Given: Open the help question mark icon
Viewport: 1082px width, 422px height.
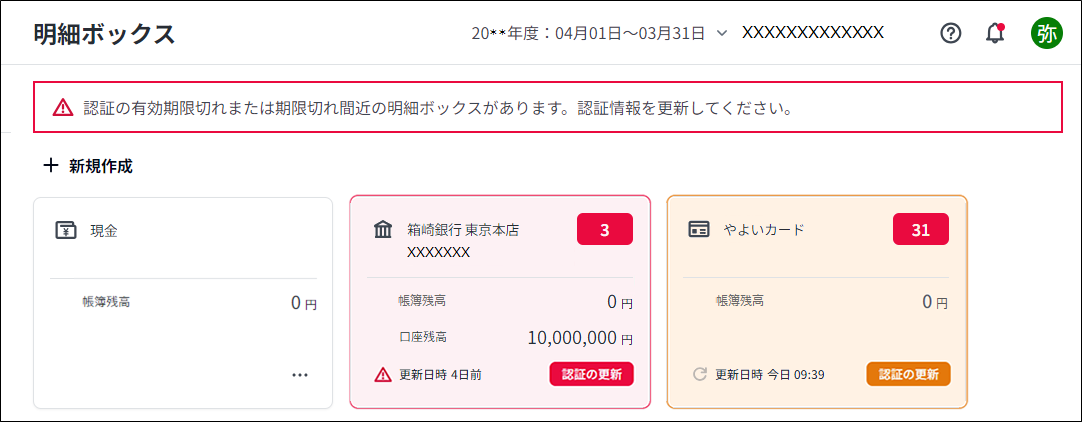Looking at the screenshot, I should tap(951, 33).
